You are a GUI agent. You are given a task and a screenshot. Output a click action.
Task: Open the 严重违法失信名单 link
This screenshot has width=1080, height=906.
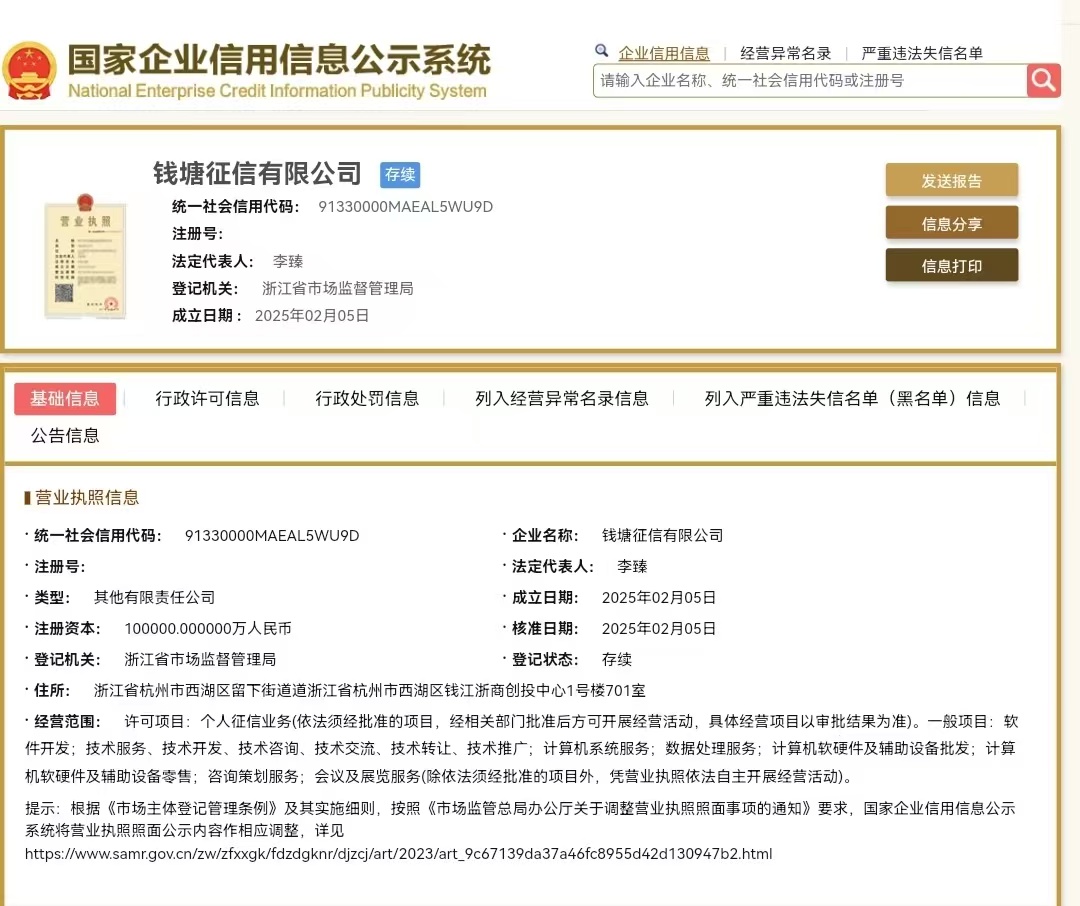pyautogui.click(x=922, y=54)
